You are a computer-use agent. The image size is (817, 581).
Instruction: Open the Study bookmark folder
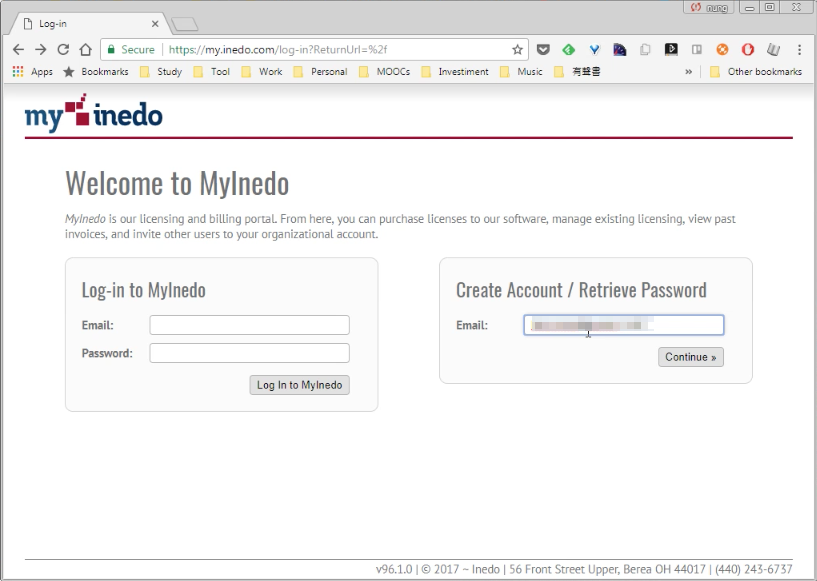[x=162, y=72]
